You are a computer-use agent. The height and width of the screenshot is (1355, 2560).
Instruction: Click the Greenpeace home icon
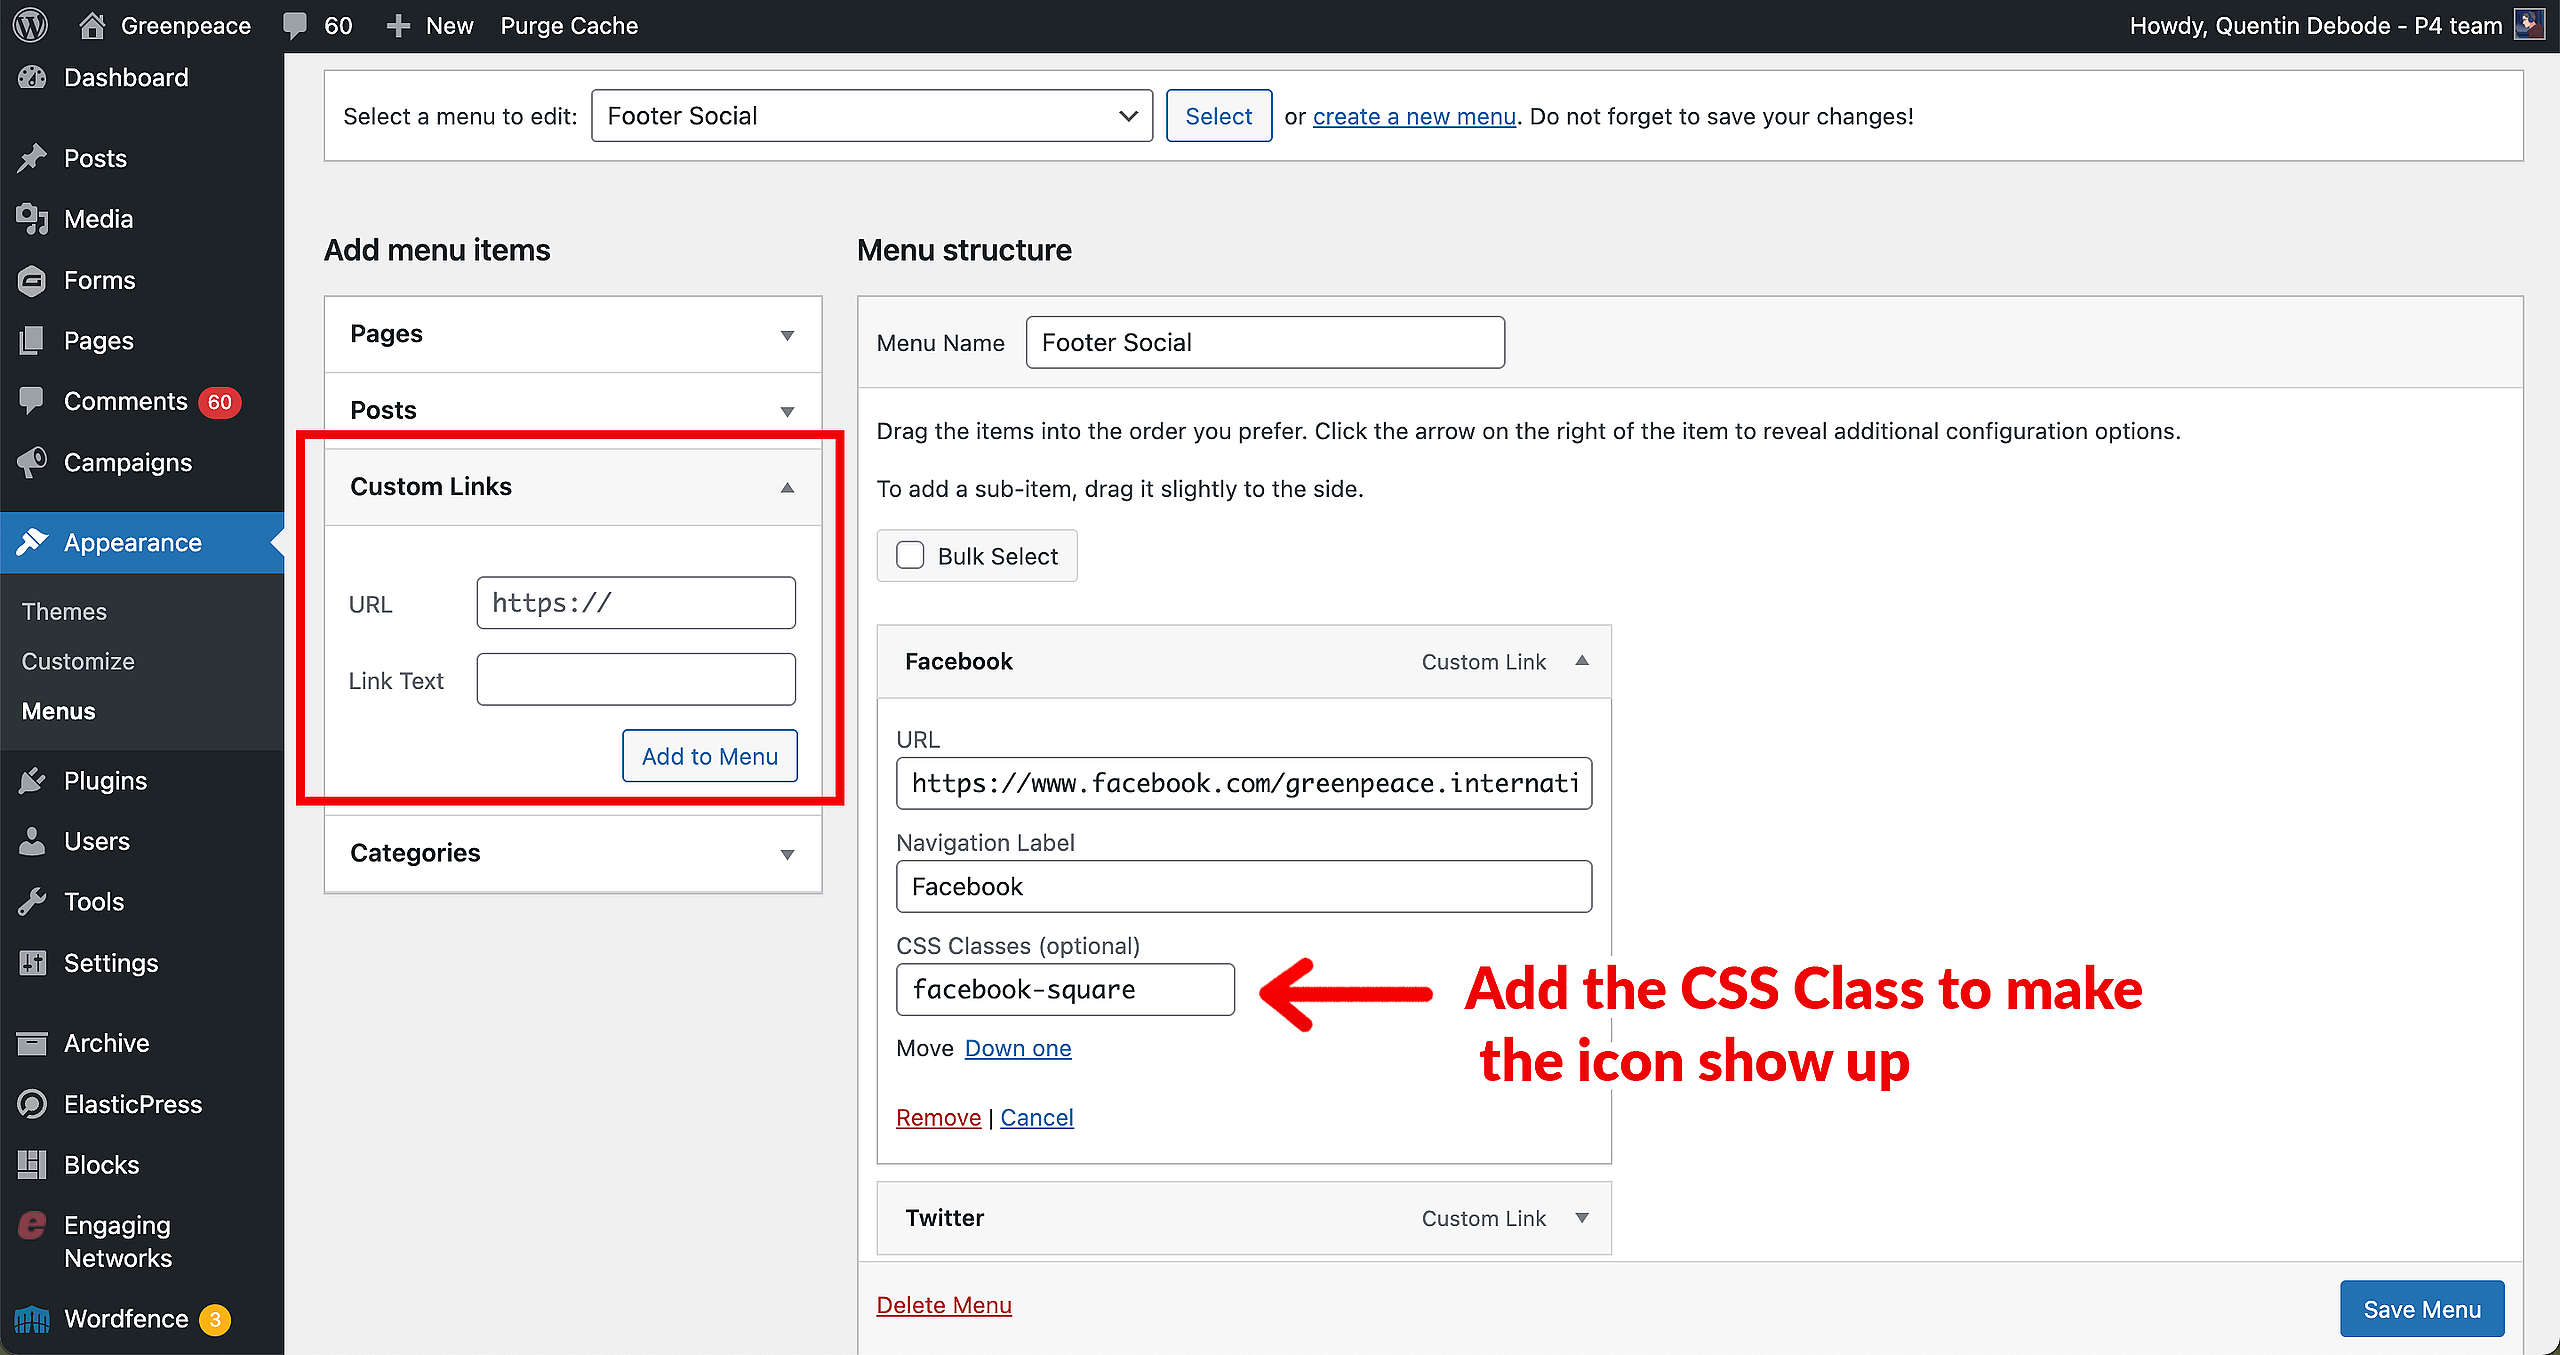92,25
